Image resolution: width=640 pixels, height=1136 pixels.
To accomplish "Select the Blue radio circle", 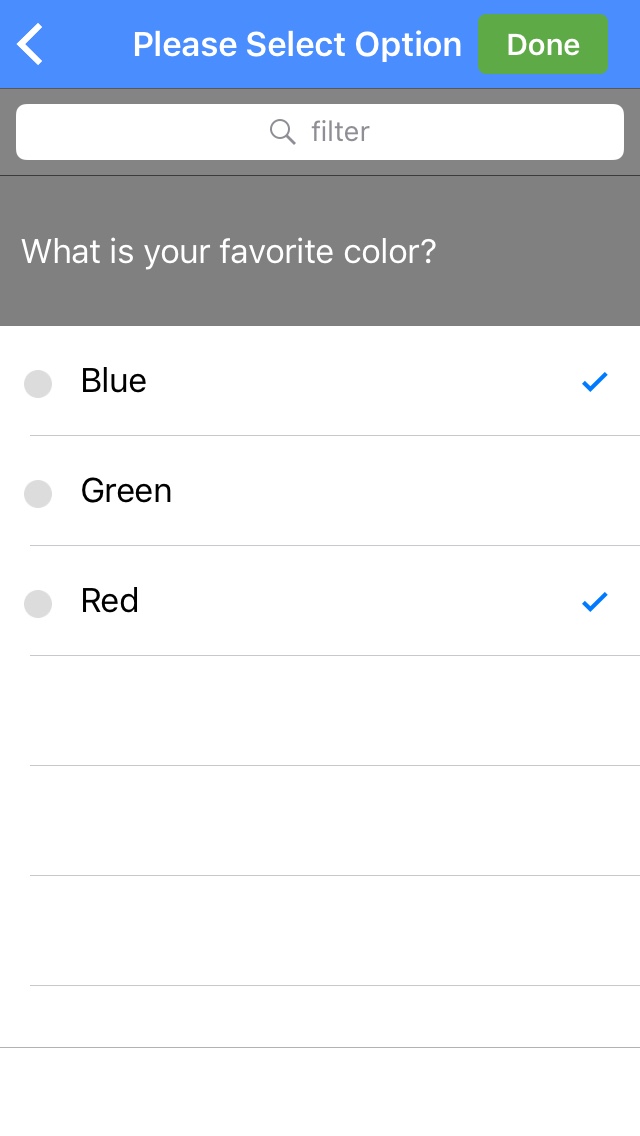I will point(38,384).
